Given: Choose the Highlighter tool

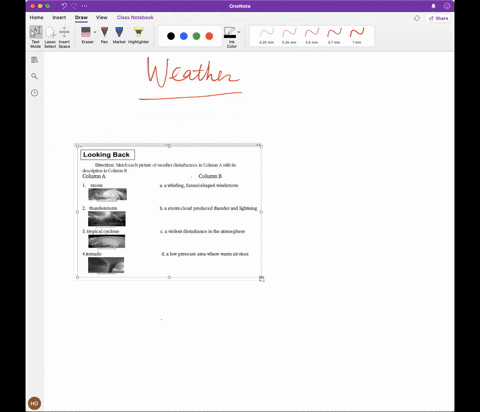Looking at the screenshot, I should tap(138, 35).
